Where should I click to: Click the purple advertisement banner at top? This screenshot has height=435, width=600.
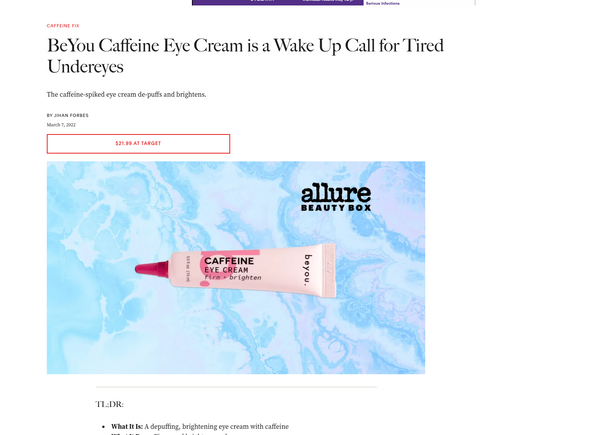tap(277, 2)
